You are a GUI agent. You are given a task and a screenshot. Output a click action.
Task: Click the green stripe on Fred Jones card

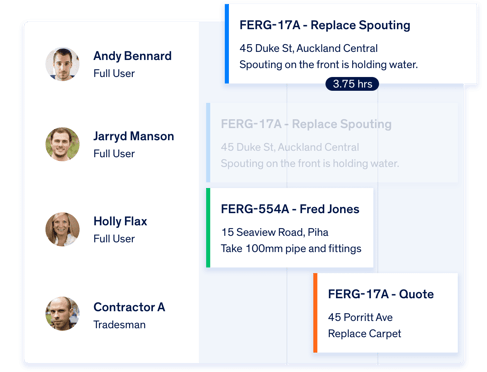[x=208, y=228]
